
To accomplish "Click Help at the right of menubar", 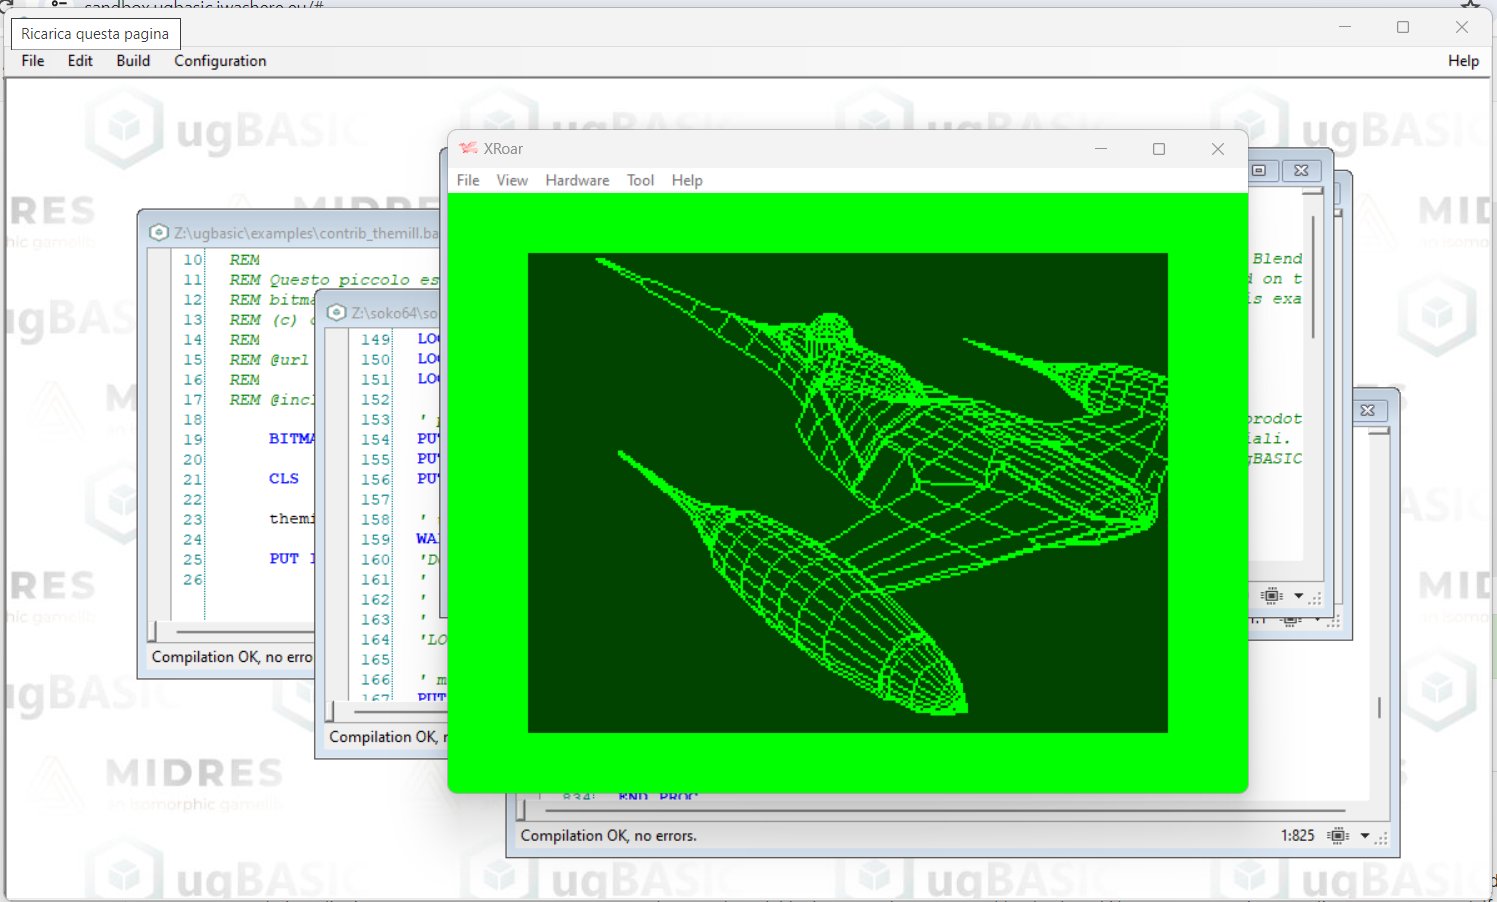I will click(x=1462, y=61).
